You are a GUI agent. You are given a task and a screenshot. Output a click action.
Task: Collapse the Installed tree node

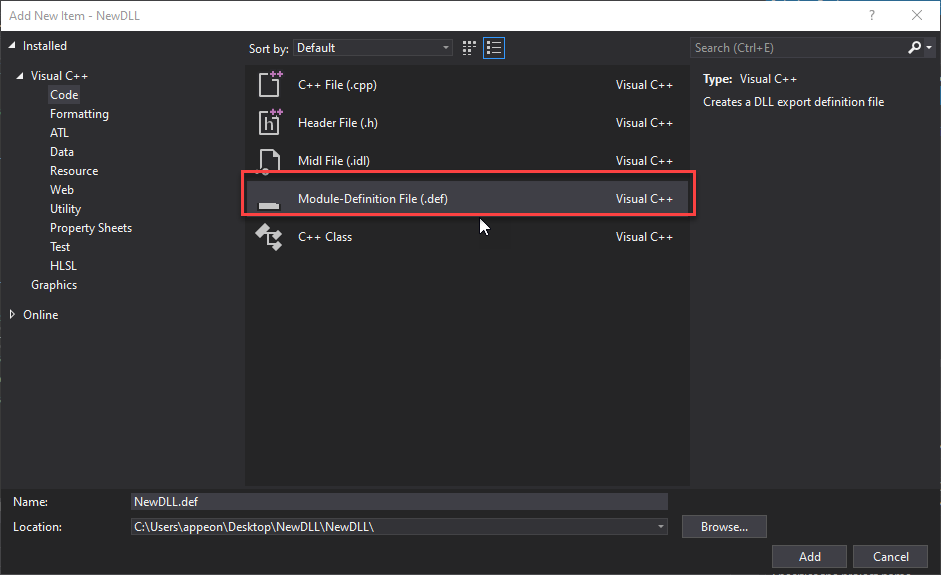pos(12,46)
